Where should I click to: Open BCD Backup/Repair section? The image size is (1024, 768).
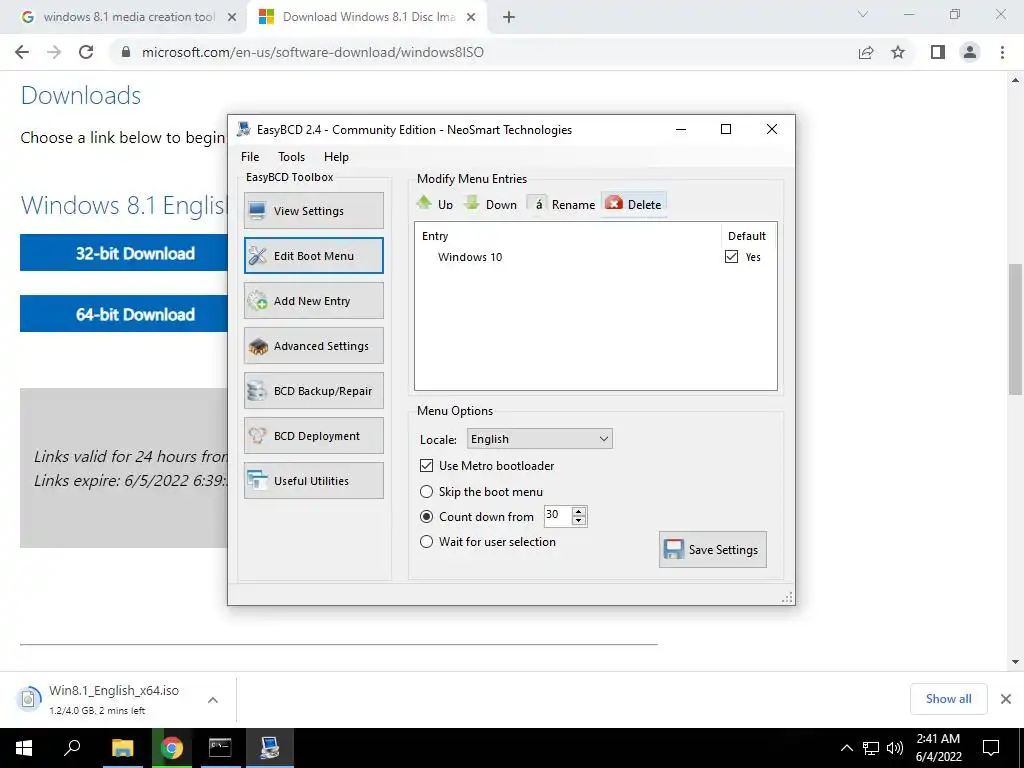click(313, 391)
